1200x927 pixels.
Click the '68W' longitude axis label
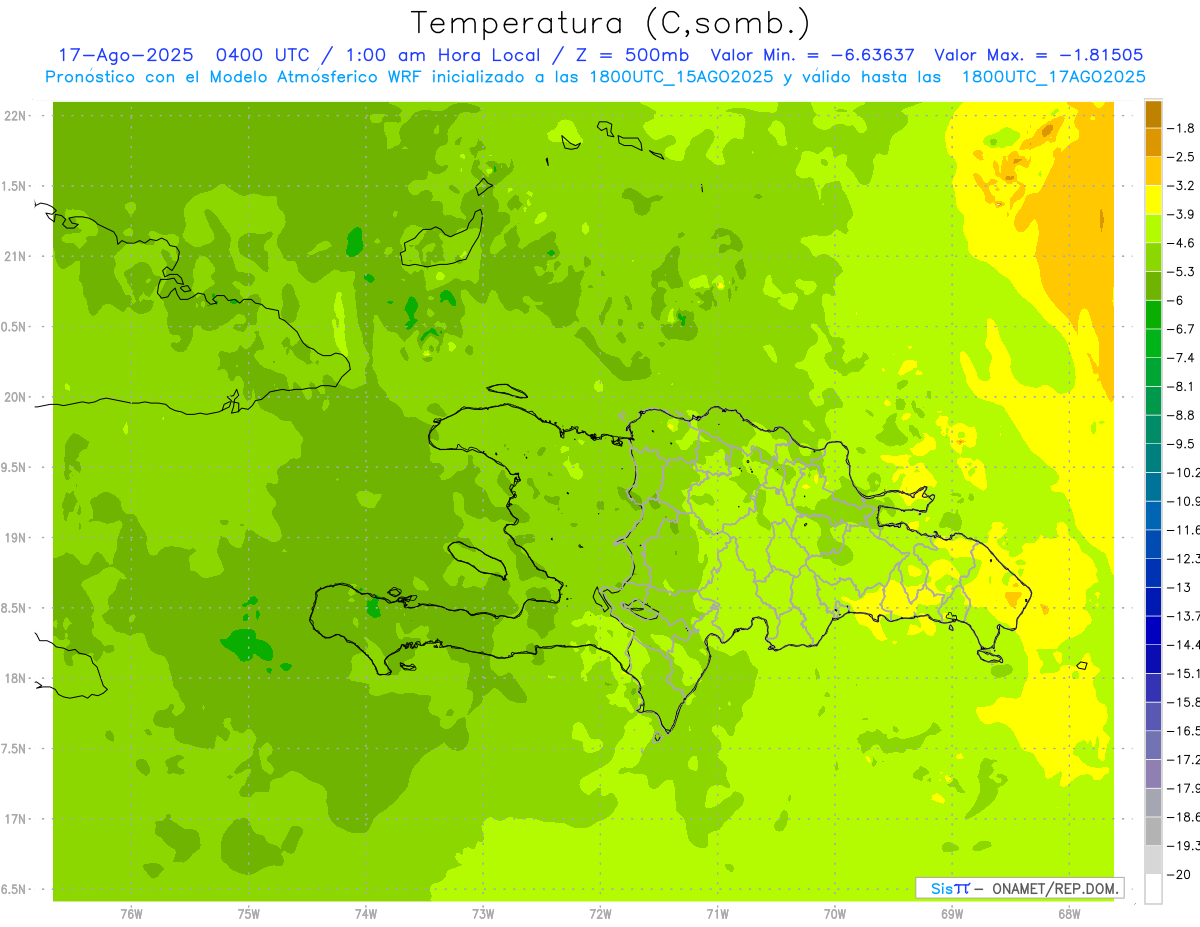1068,914
